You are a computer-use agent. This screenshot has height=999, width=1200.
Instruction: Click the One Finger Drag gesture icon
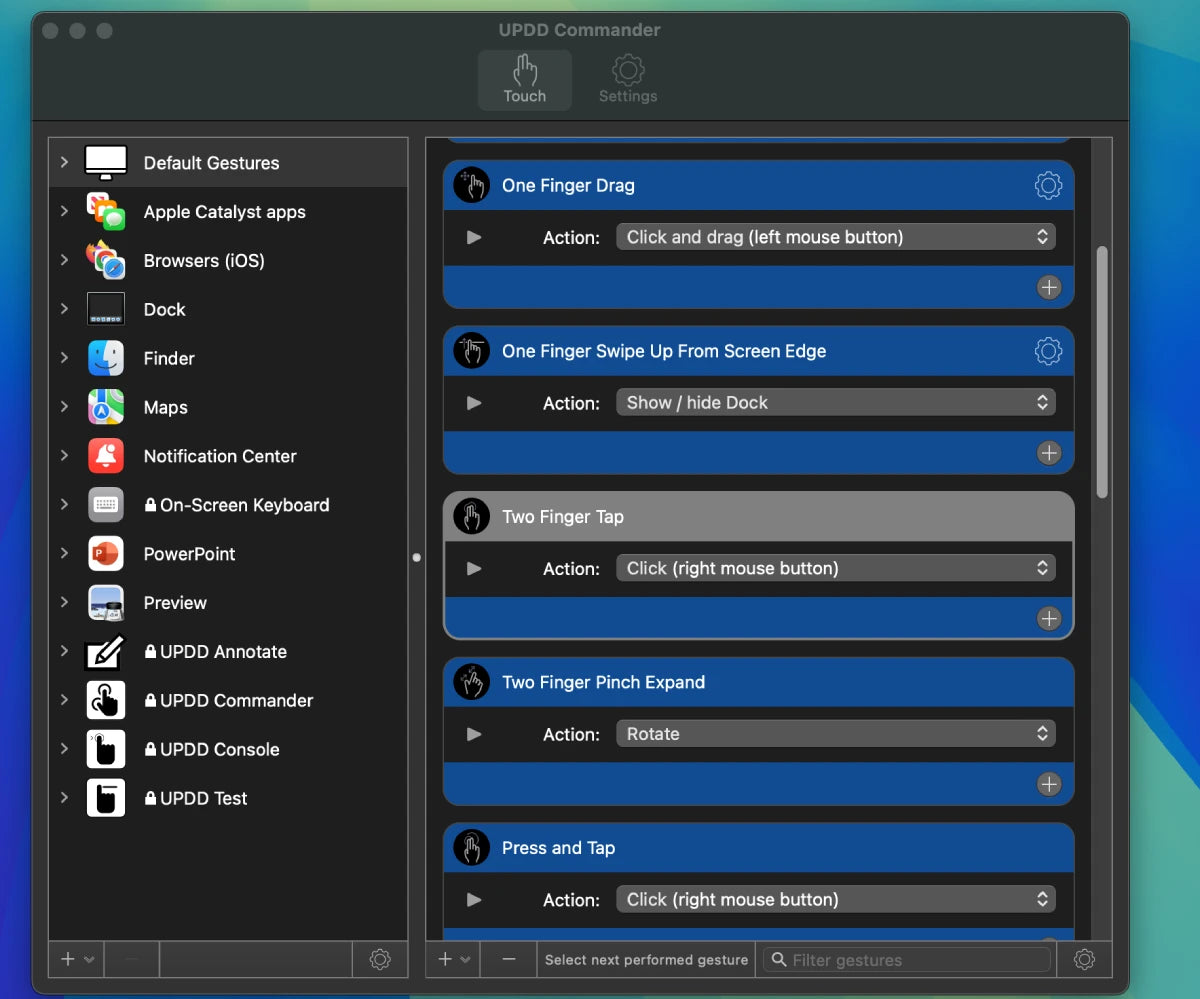point(472,185)
